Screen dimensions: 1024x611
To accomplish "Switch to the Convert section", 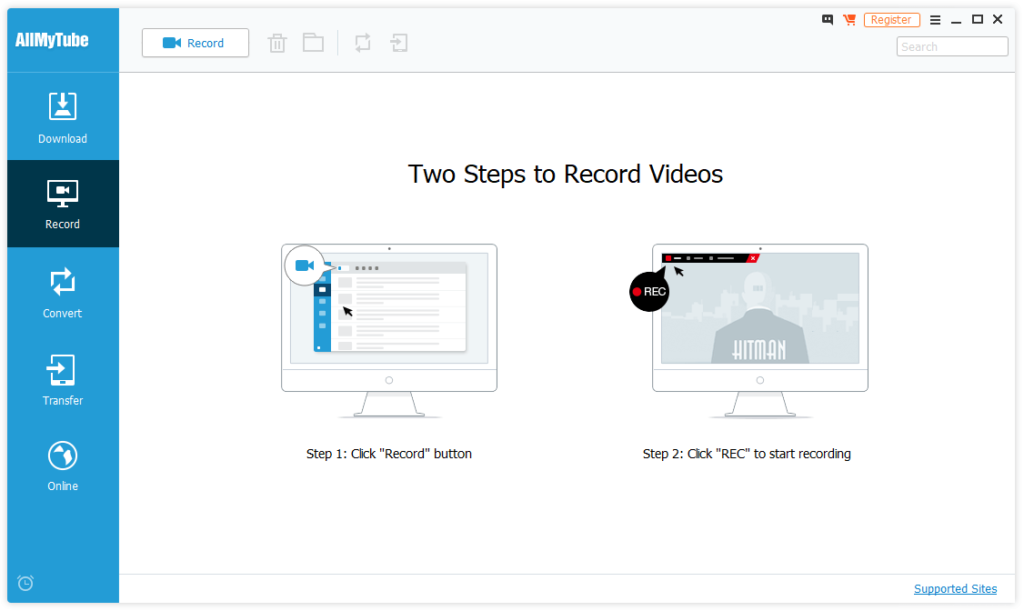I will pyautogui.click(x=62, y=291).
